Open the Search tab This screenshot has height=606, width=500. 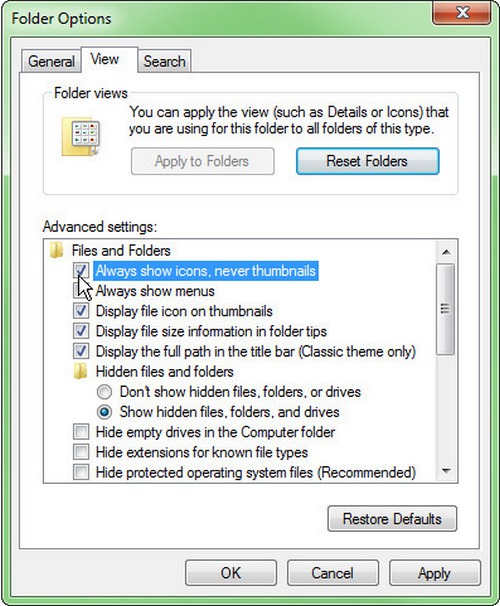coord(164,61)
